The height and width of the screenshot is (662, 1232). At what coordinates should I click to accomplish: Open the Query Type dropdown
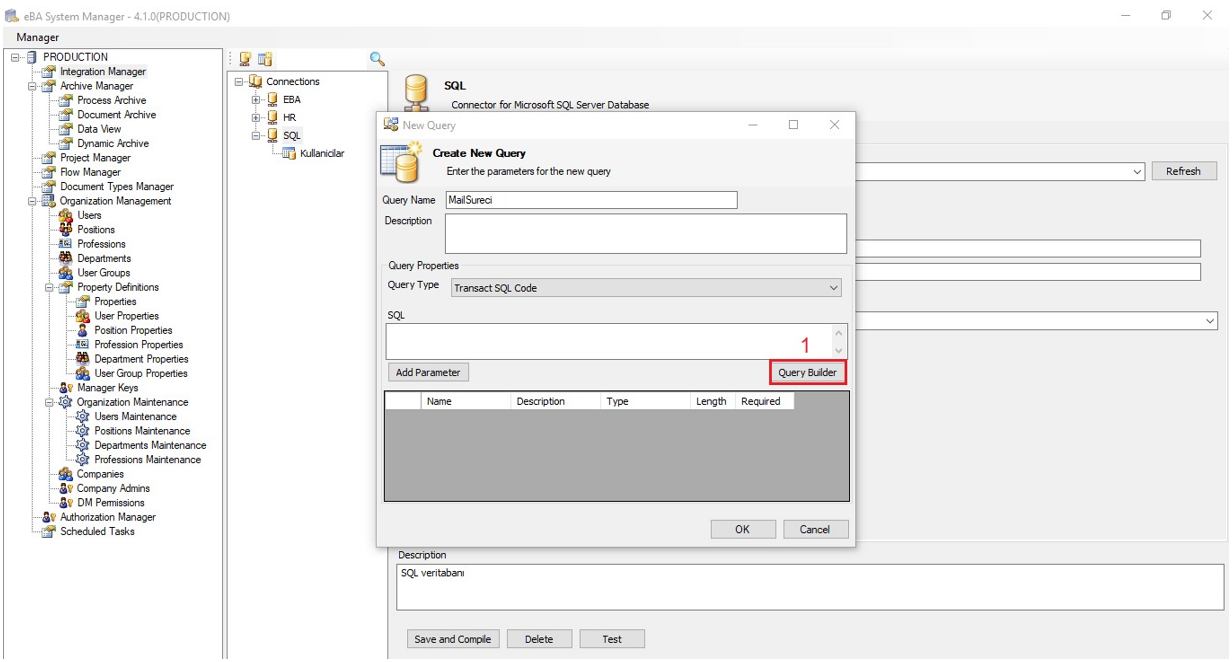tap(645, 288)
